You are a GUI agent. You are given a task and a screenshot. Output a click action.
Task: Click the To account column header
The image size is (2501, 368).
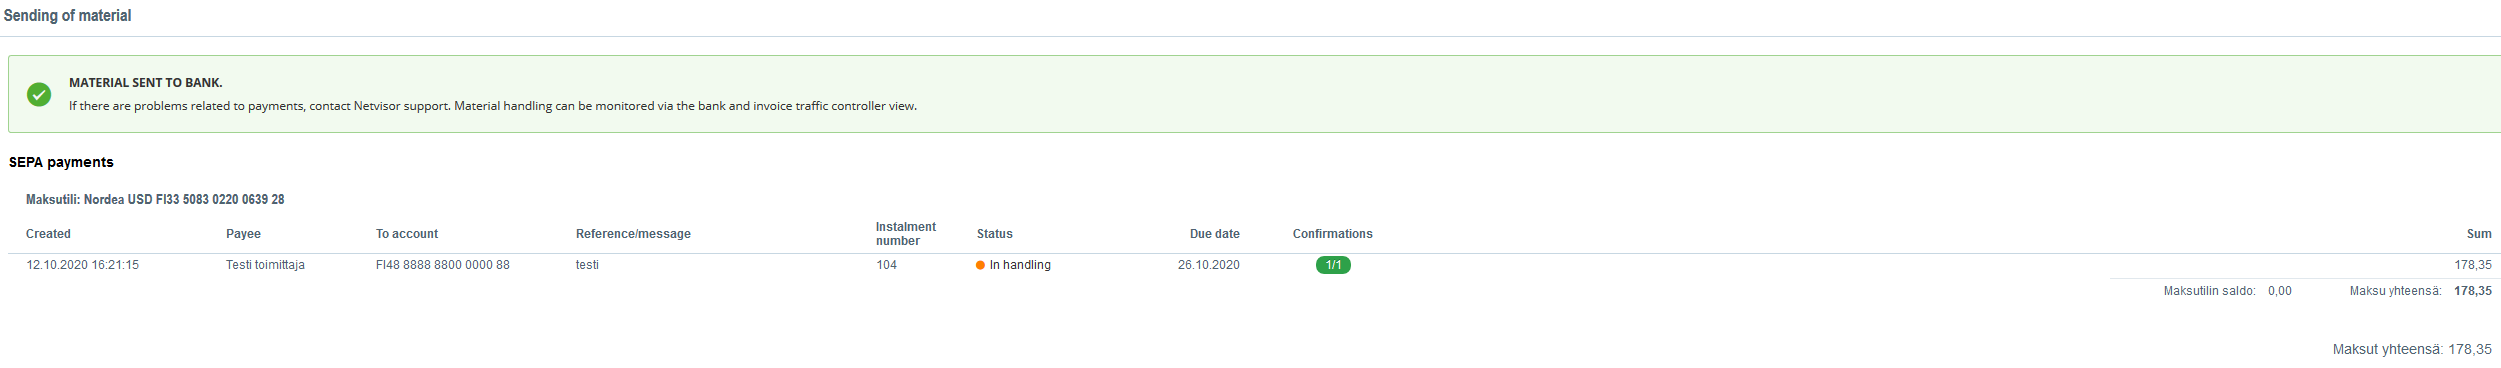pyautogui.click(x=407, y=234)
